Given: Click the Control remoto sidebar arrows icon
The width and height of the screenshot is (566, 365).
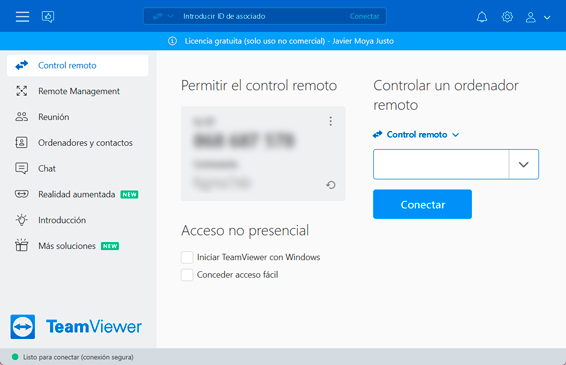Looking at the screenshot, I should (x=22, y=65).
